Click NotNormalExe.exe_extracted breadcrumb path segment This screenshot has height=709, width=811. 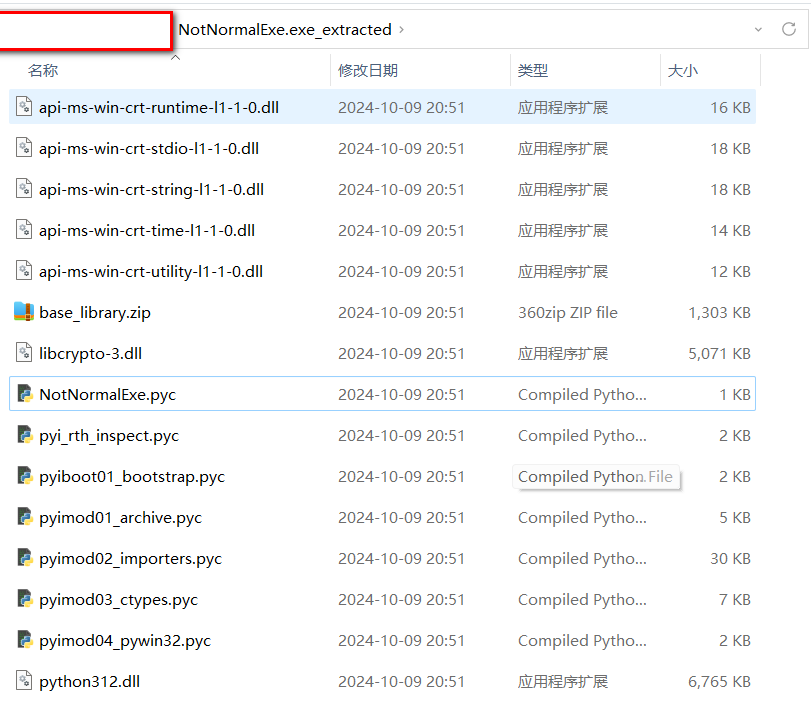coord(284,30)
